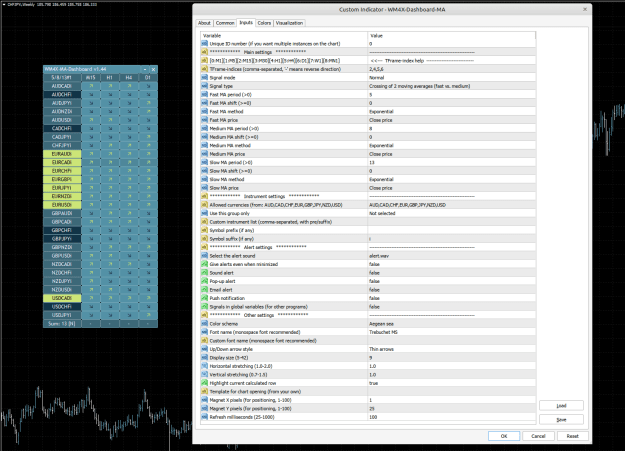Switch to the About tab
This screenshot has width=625, height=451.
204,23
